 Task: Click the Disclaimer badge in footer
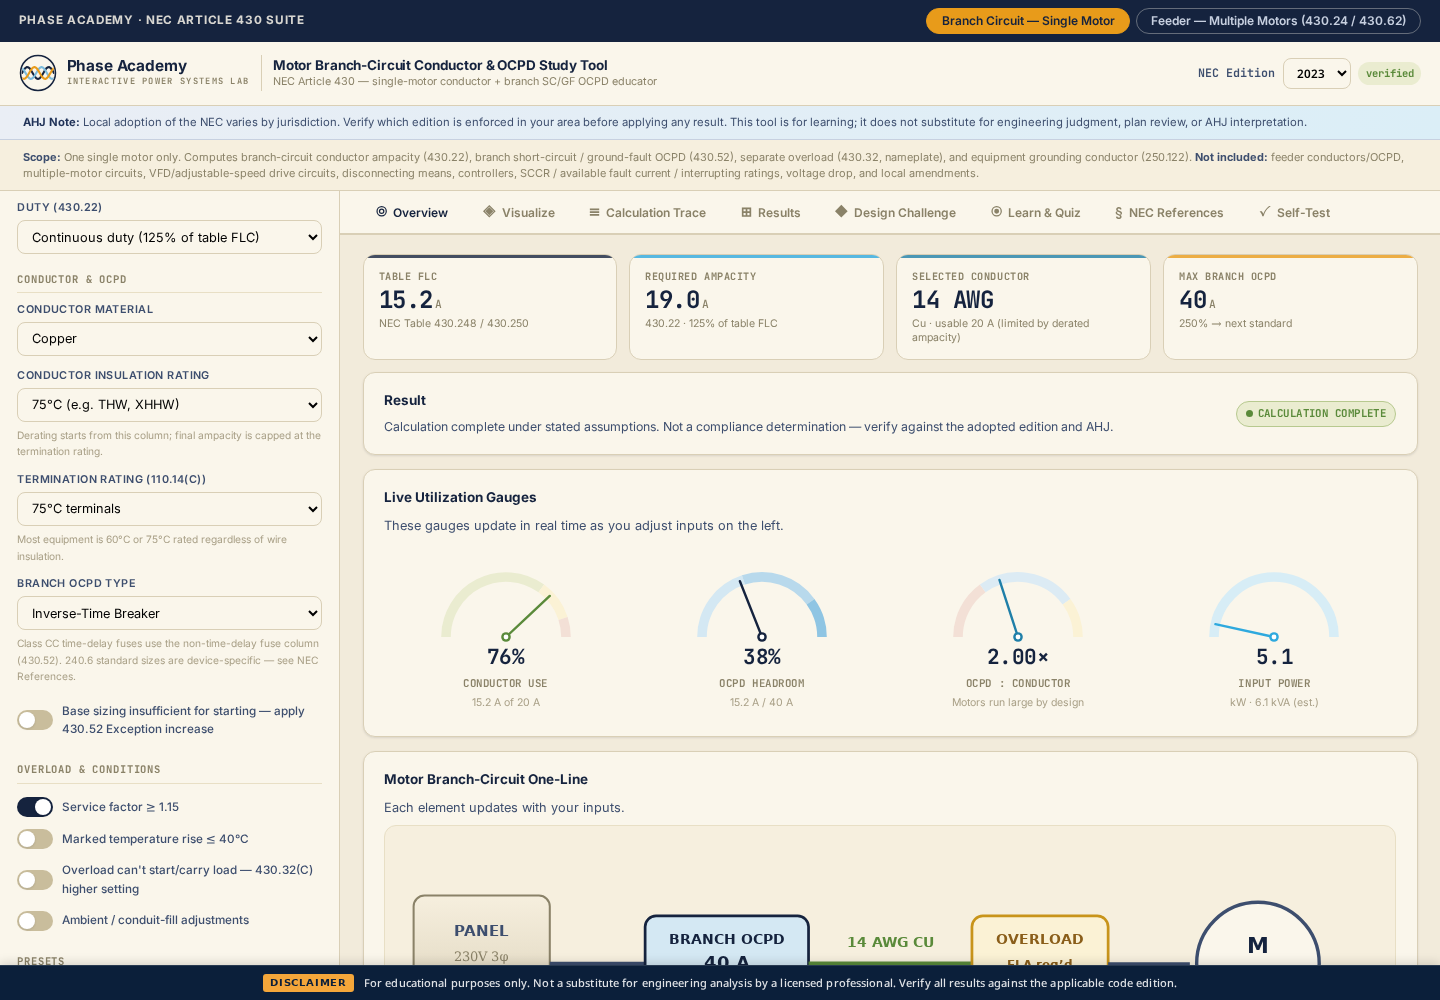[308, 983]
